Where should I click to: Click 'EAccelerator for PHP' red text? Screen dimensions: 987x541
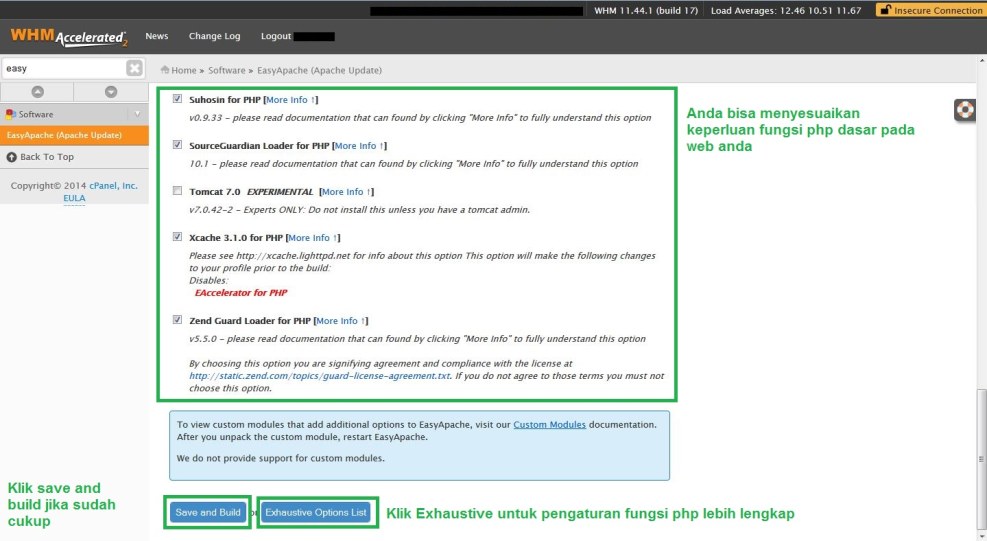pos(240,293)
